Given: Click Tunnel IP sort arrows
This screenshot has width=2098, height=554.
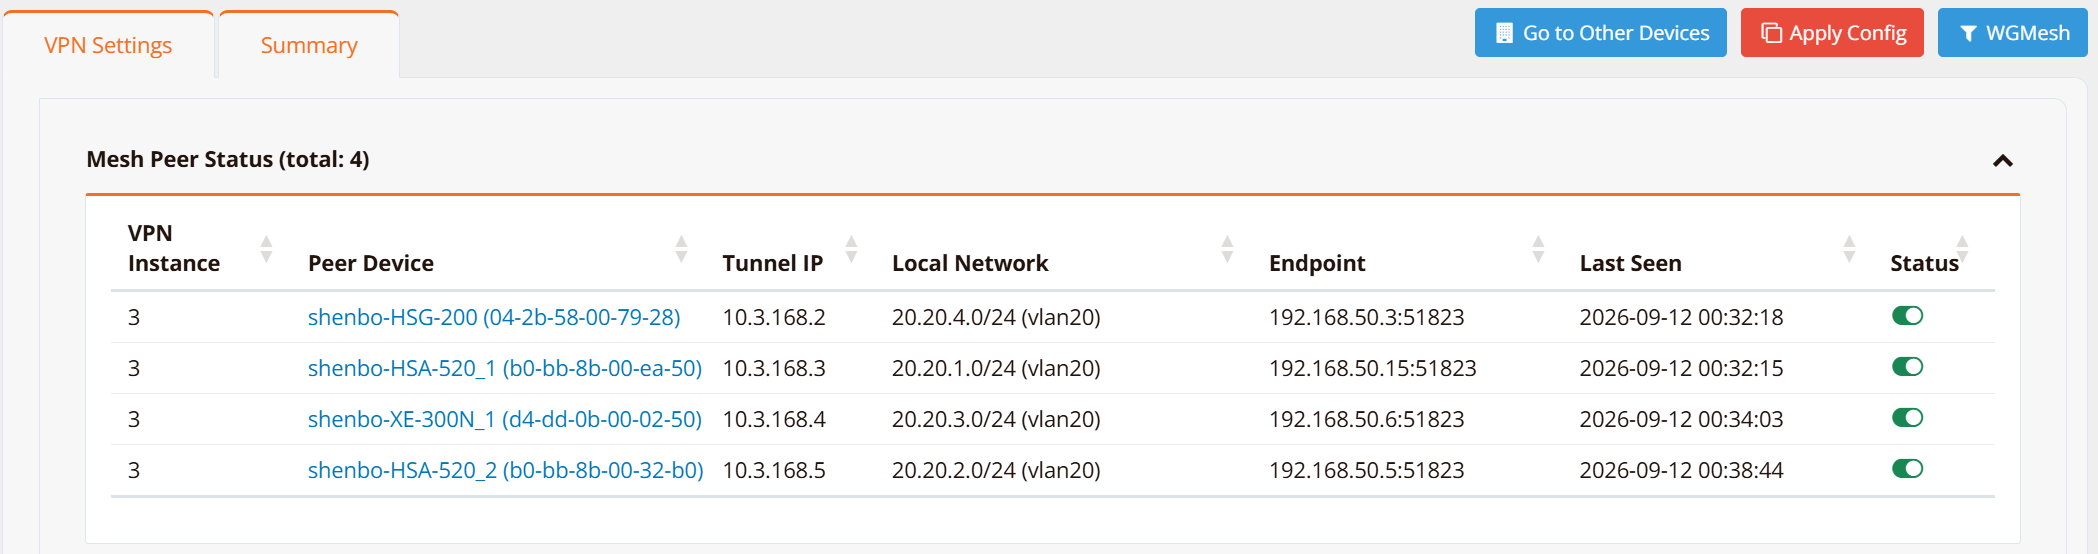Looking at the screenshot, I should click(x=851, y=249).
